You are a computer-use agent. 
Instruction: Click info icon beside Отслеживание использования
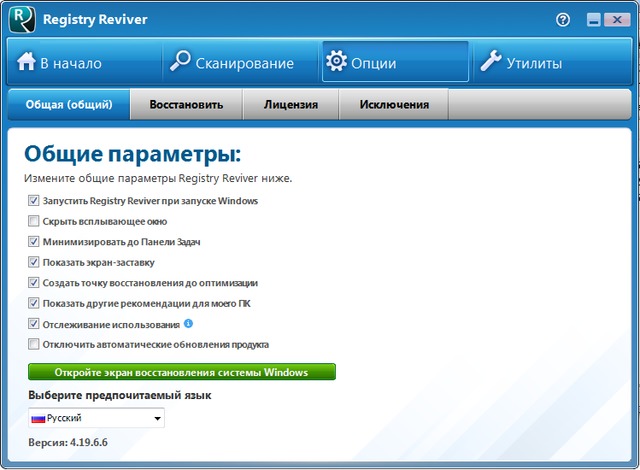188,324
